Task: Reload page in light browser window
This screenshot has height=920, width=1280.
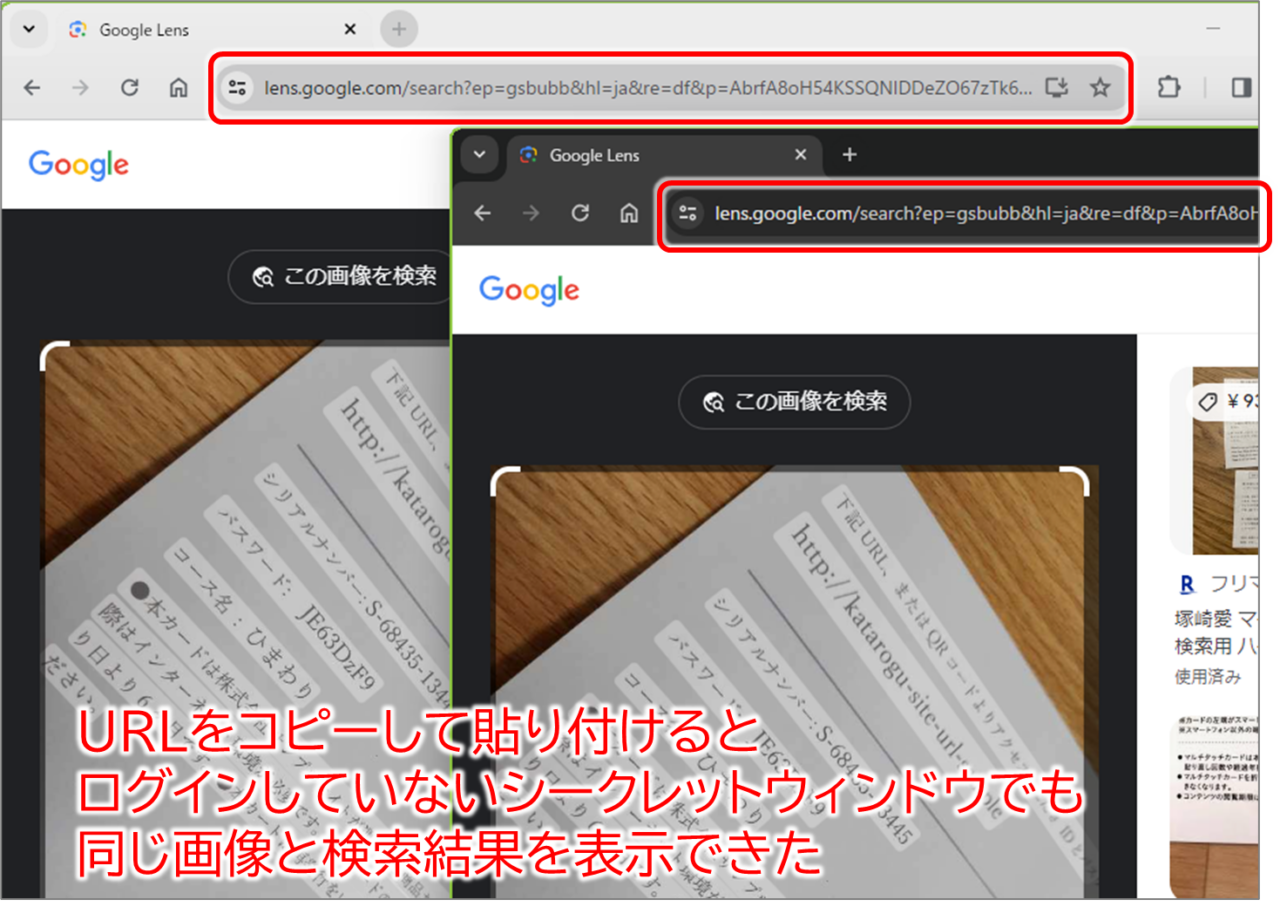Action: (x=129, y=88)
